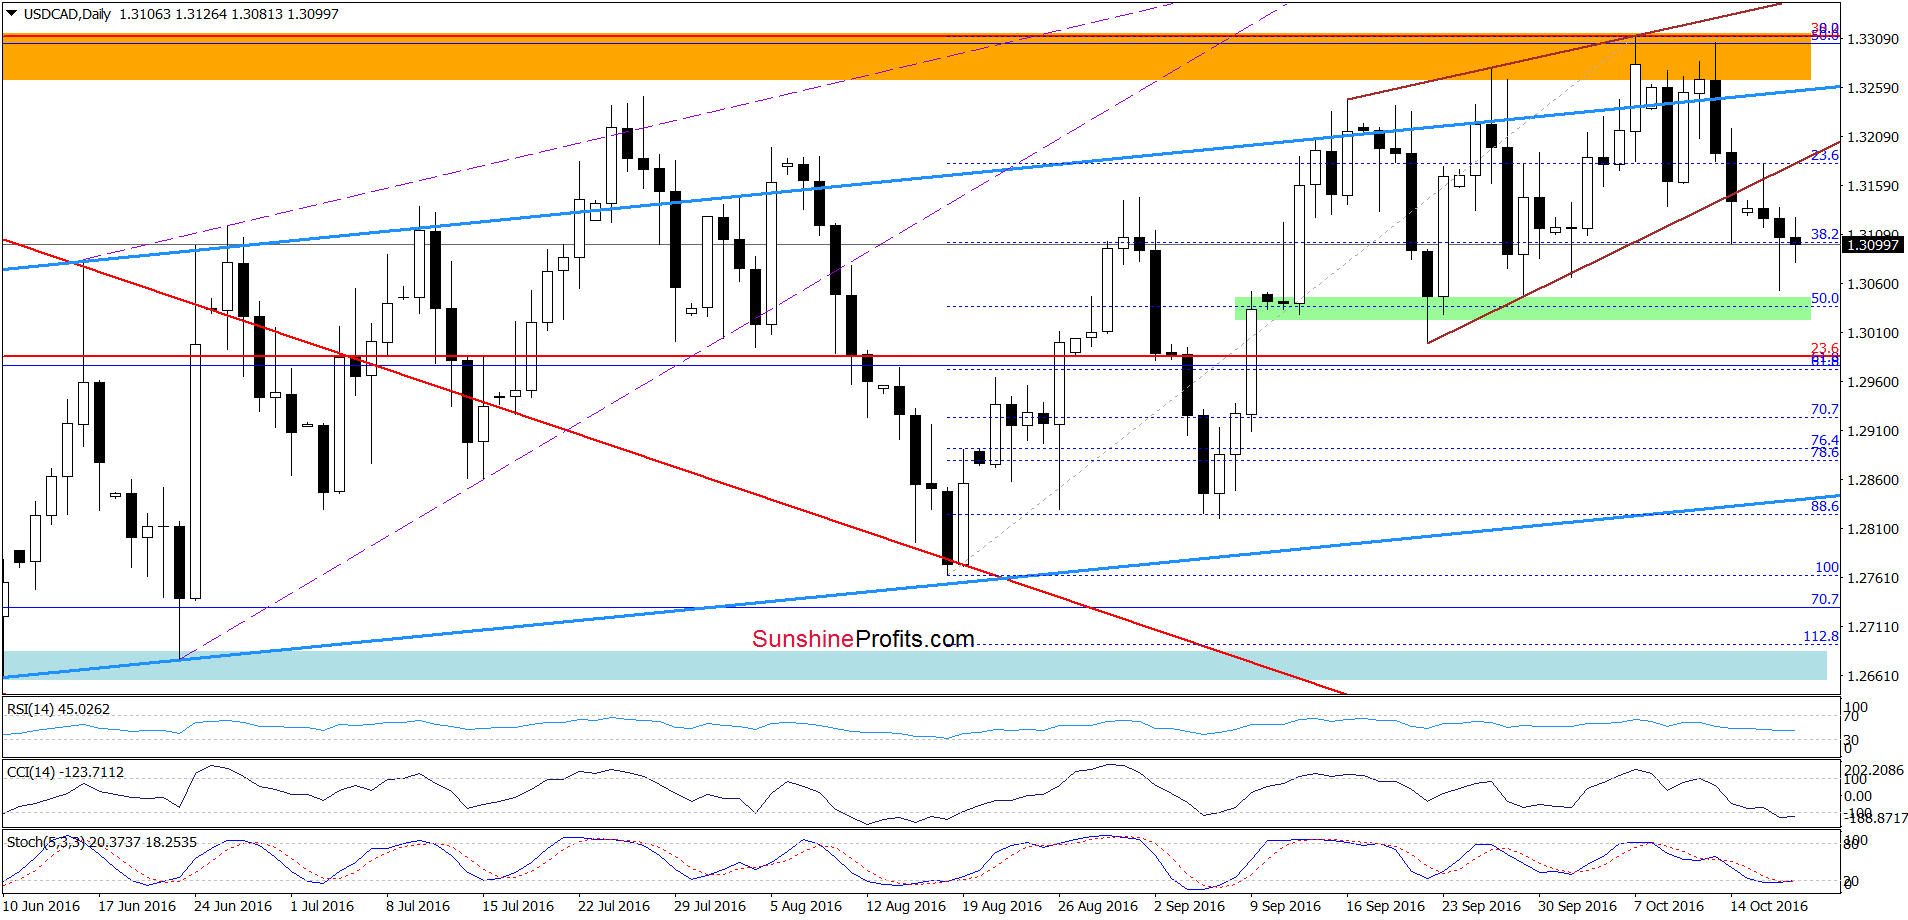
Task: Click the 8 Jul 2016 date label
Action: point(418,906)
